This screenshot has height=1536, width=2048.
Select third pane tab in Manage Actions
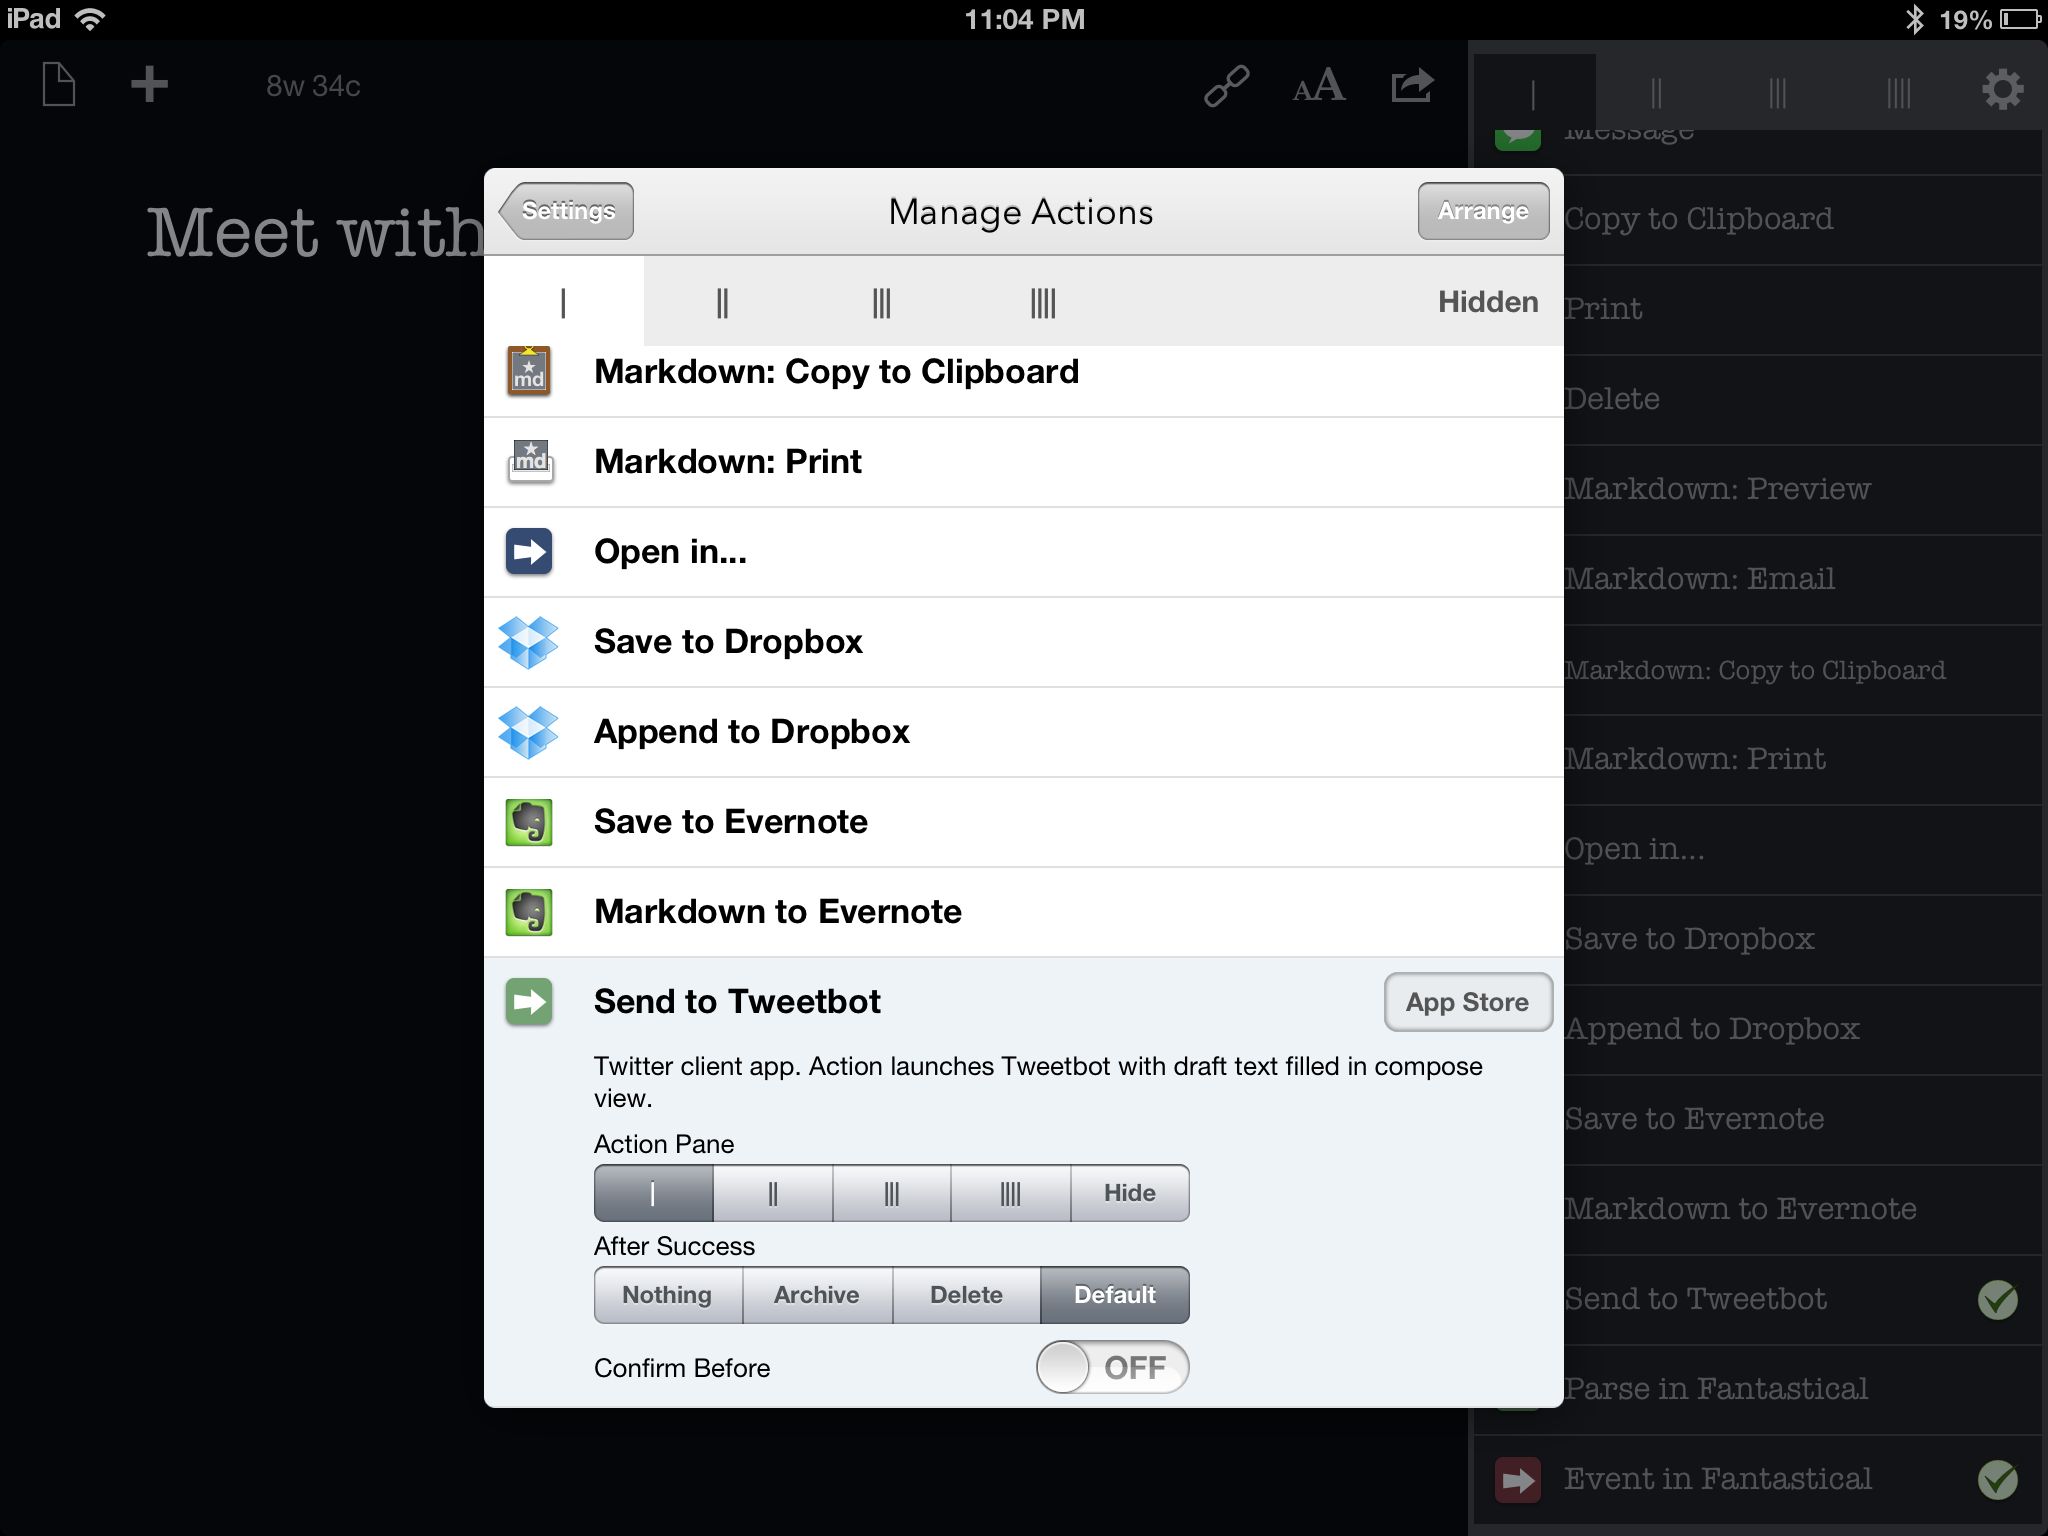pos(881,302)
